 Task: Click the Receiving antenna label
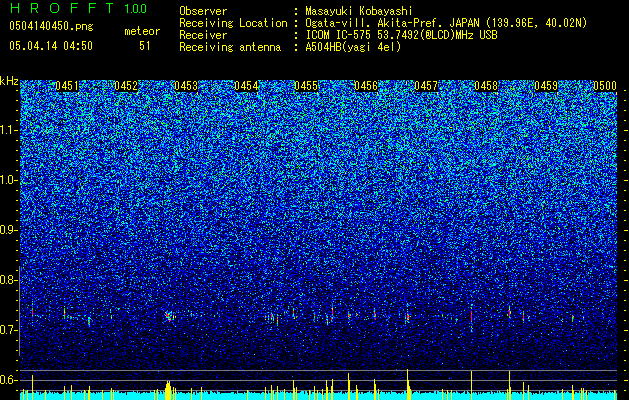(230, 47)
